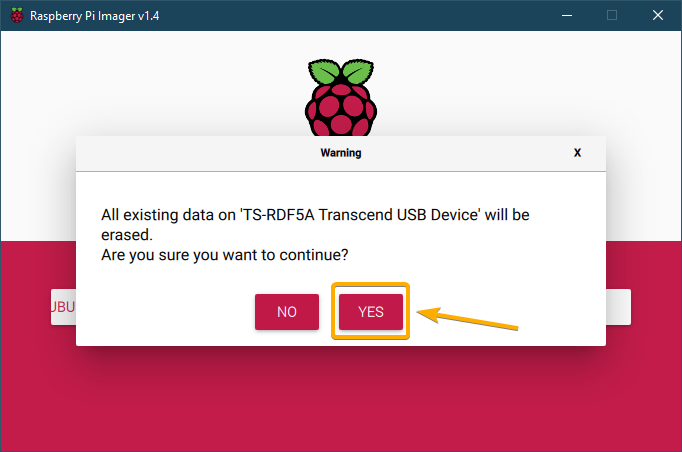Click the Raspberry Pi Imager title bar icon
This screenshot has height=452, width=682.
[x=17, y=15]
